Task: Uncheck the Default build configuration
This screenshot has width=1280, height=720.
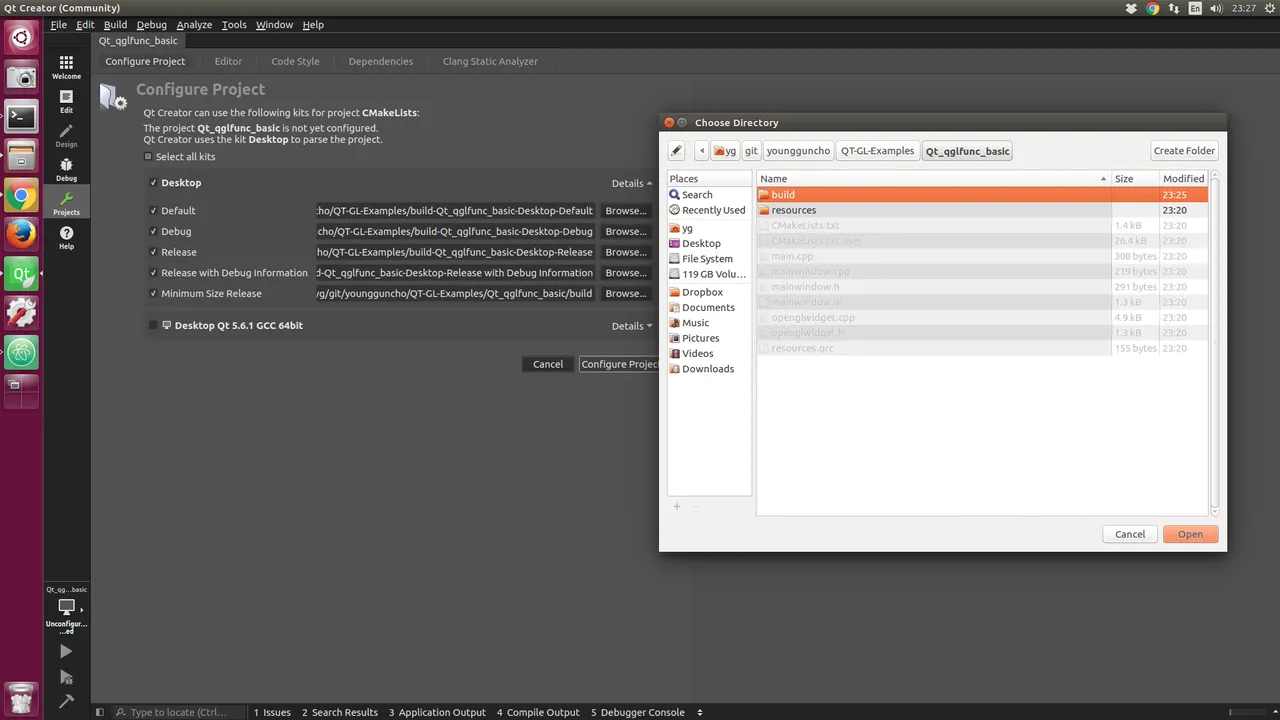Action: (153, 211)
